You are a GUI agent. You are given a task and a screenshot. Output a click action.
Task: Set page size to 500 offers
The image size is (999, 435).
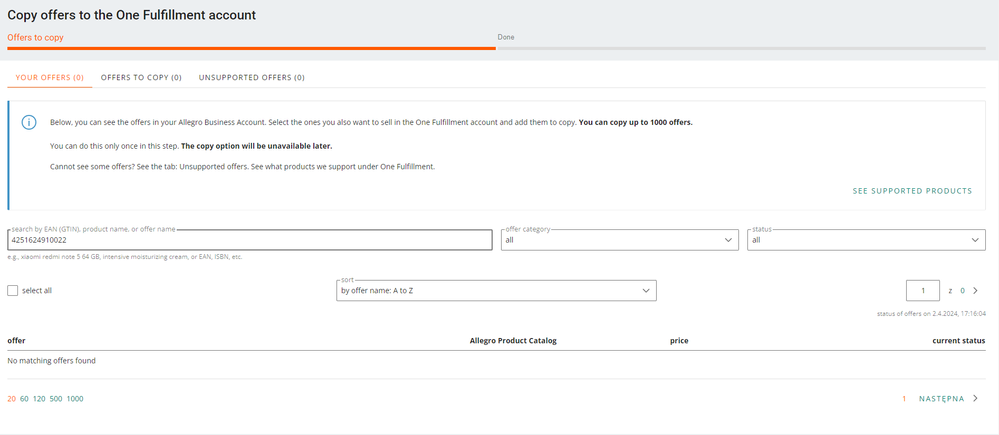coord(56,399)
